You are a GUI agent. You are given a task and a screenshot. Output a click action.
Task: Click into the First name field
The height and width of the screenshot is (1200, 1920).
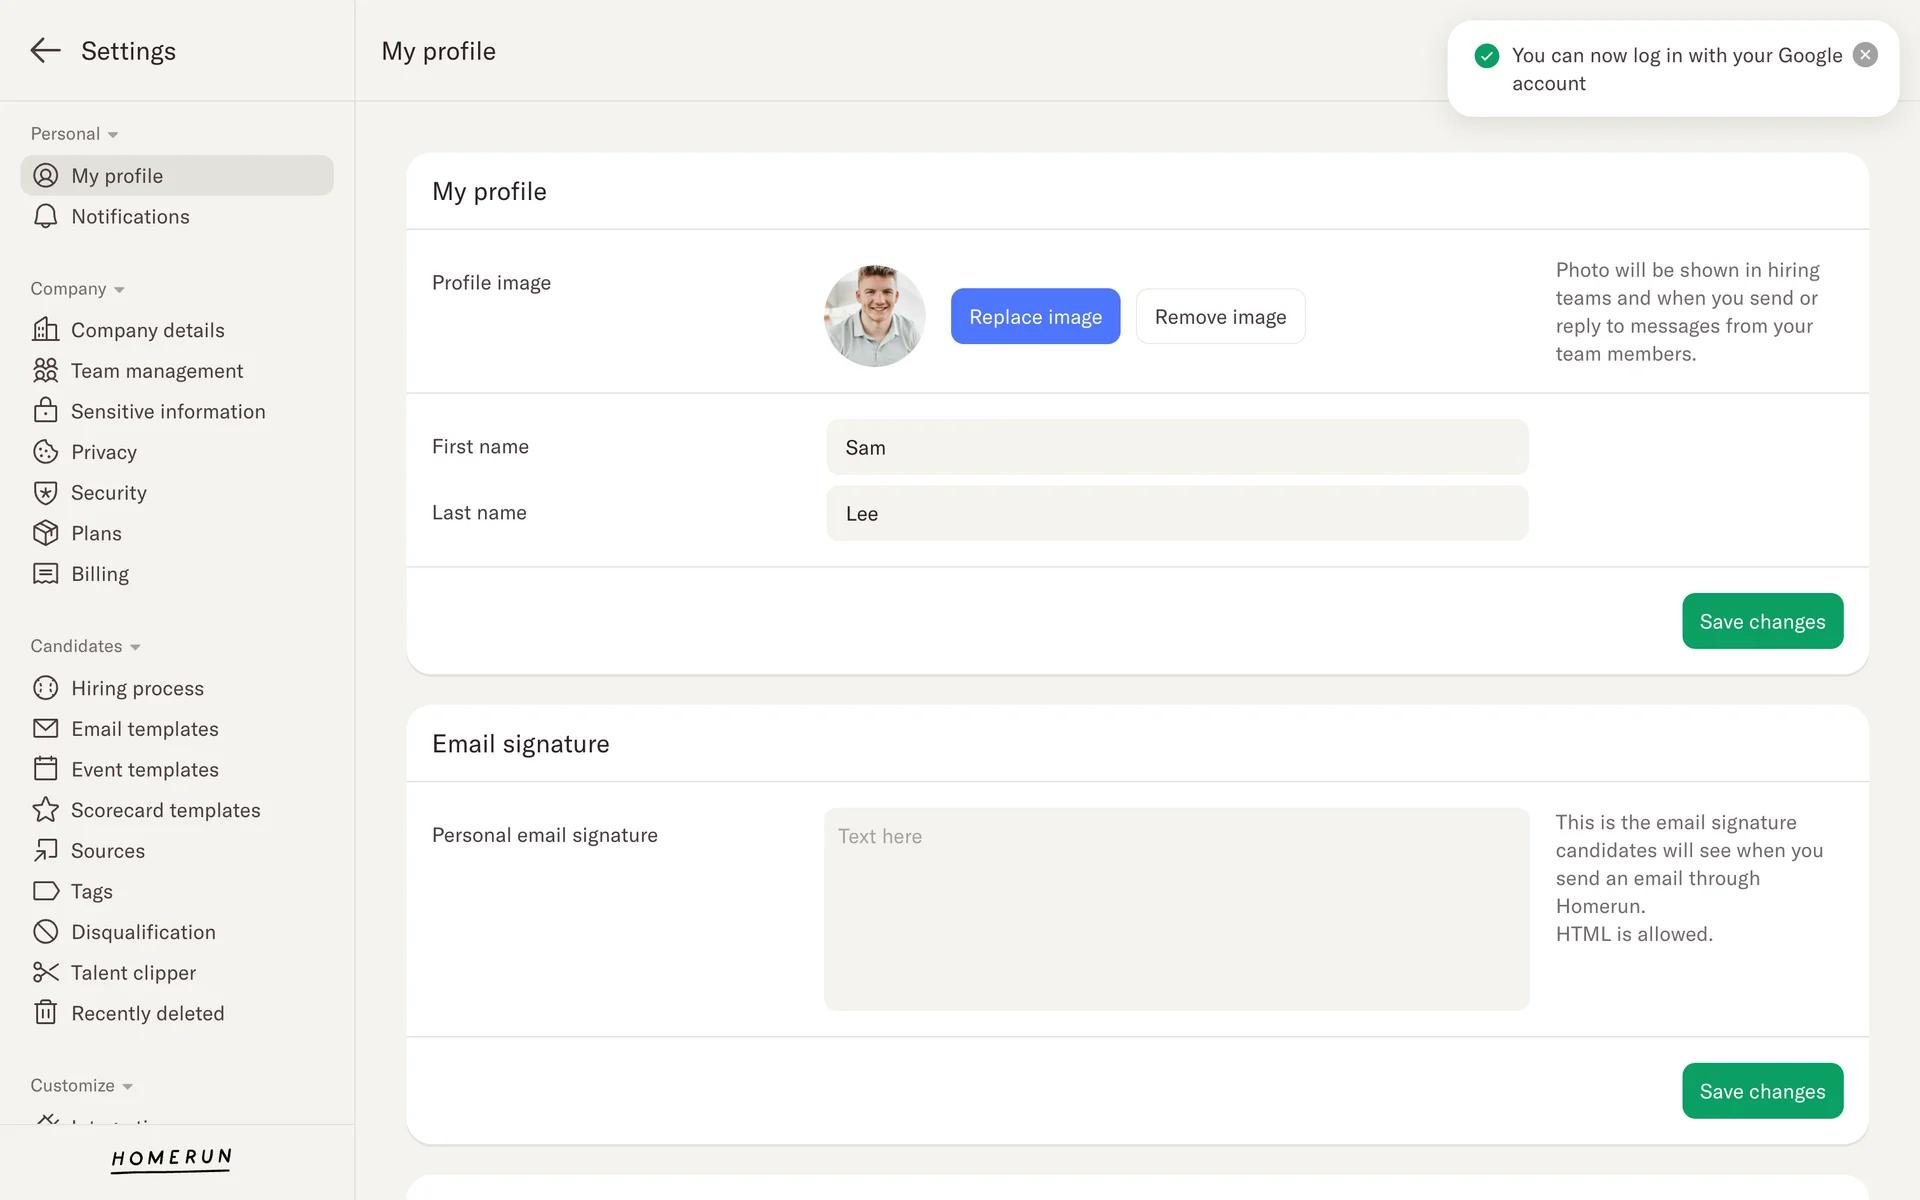click(1177, 447)
